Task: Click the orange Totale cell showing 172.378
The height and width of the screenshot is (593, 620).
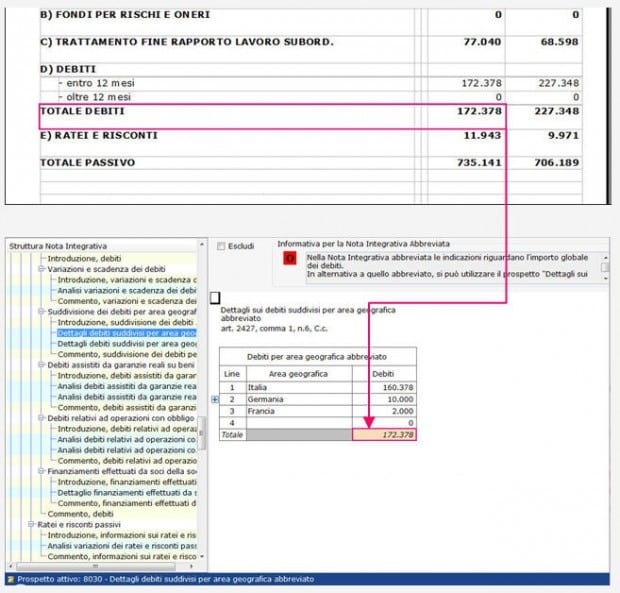Action: click(x=384, y=435)
